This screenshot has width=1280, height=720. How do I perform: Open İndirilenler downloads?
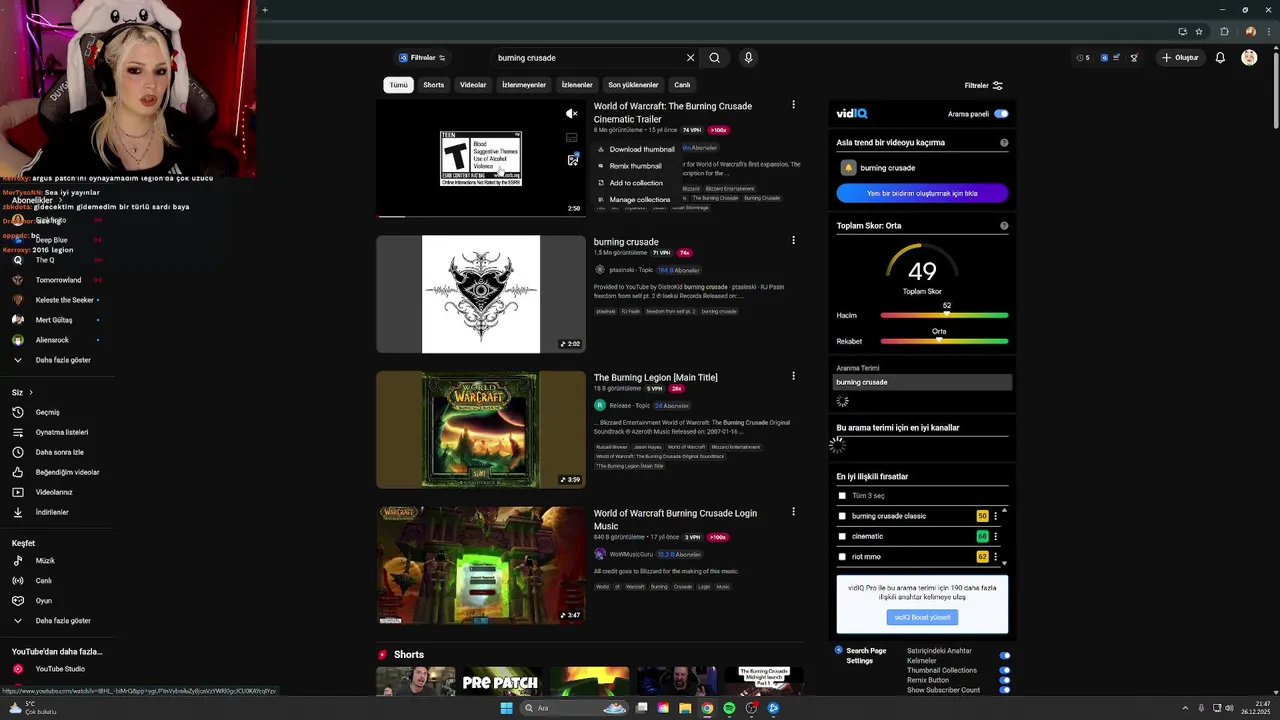(52, 512)
